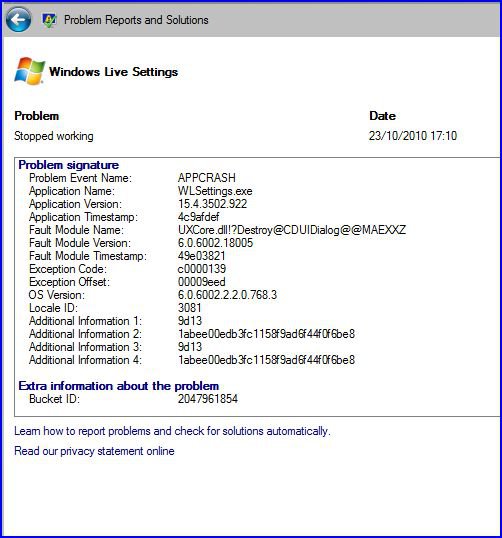Viewport: 502px width, 538px height.
Task: Click the 'OS Version:' label
Action: click(57, 295)
